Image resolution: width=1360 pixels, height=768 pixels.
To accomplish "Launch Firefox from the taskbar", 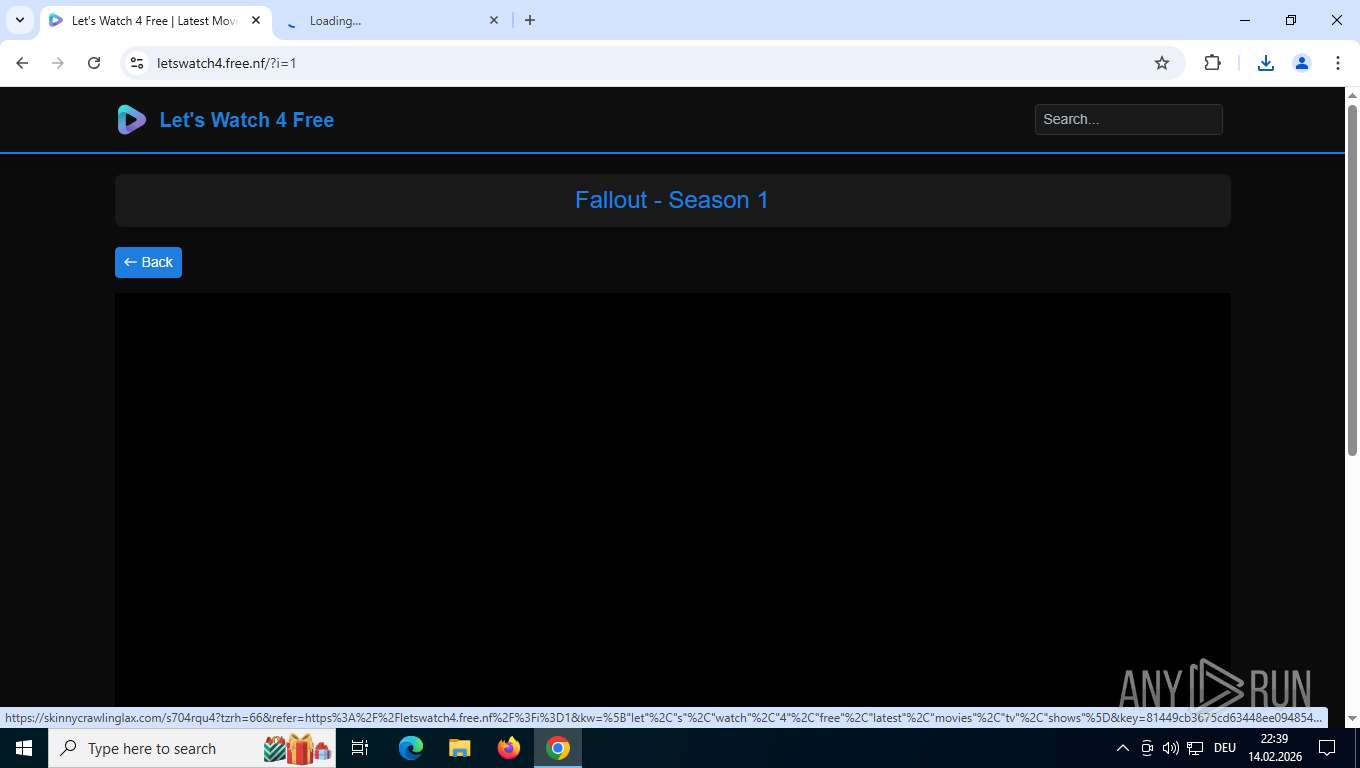I will 509,748.
